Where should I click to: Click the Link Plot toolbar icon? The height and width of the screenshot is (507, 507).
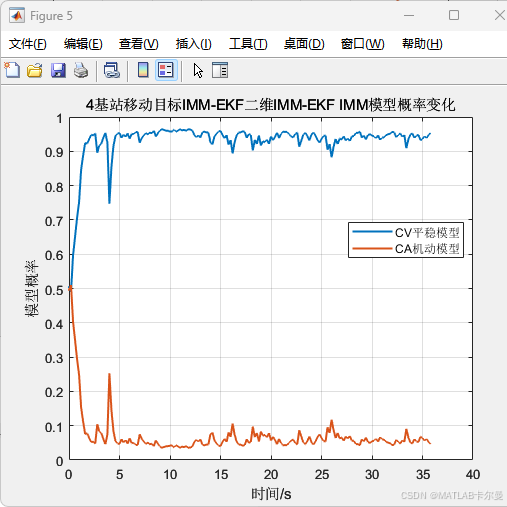tap(112, 70)
